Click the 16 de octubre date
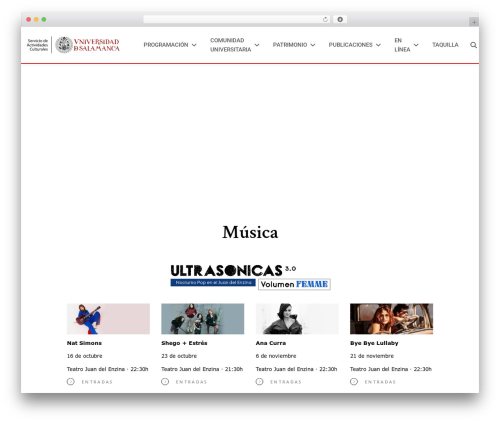Screen dimensions: 500x423 coord(85,356)
